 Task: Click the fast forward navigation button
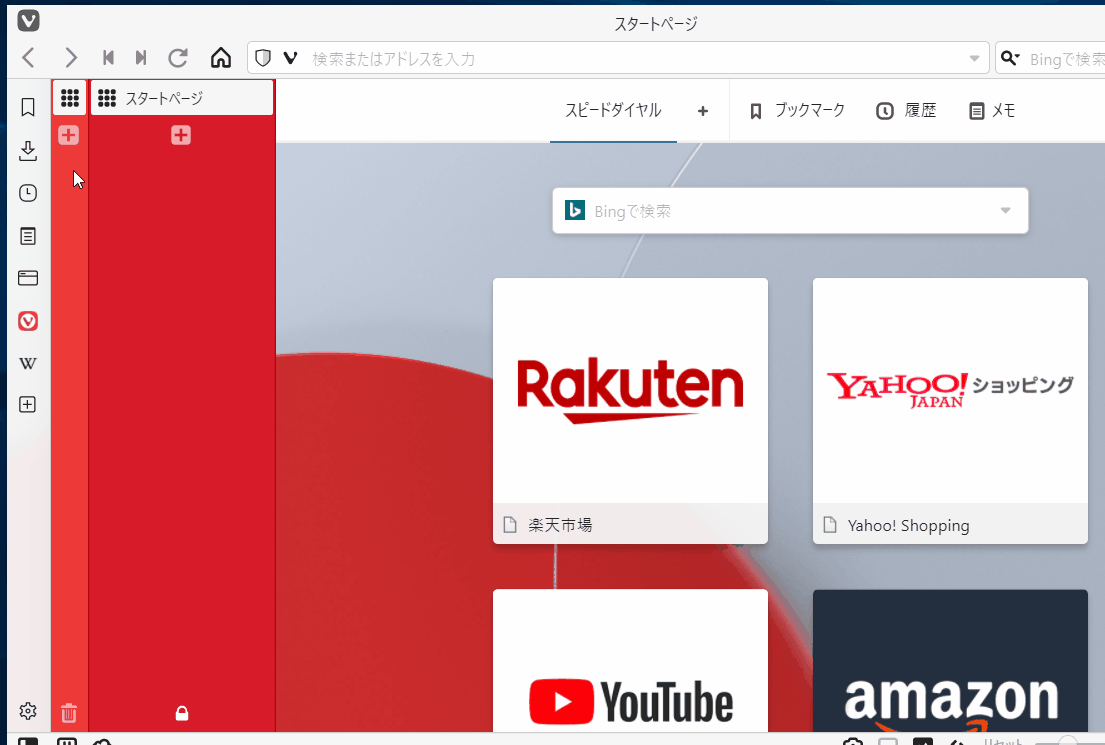click(x=141, y=58)
